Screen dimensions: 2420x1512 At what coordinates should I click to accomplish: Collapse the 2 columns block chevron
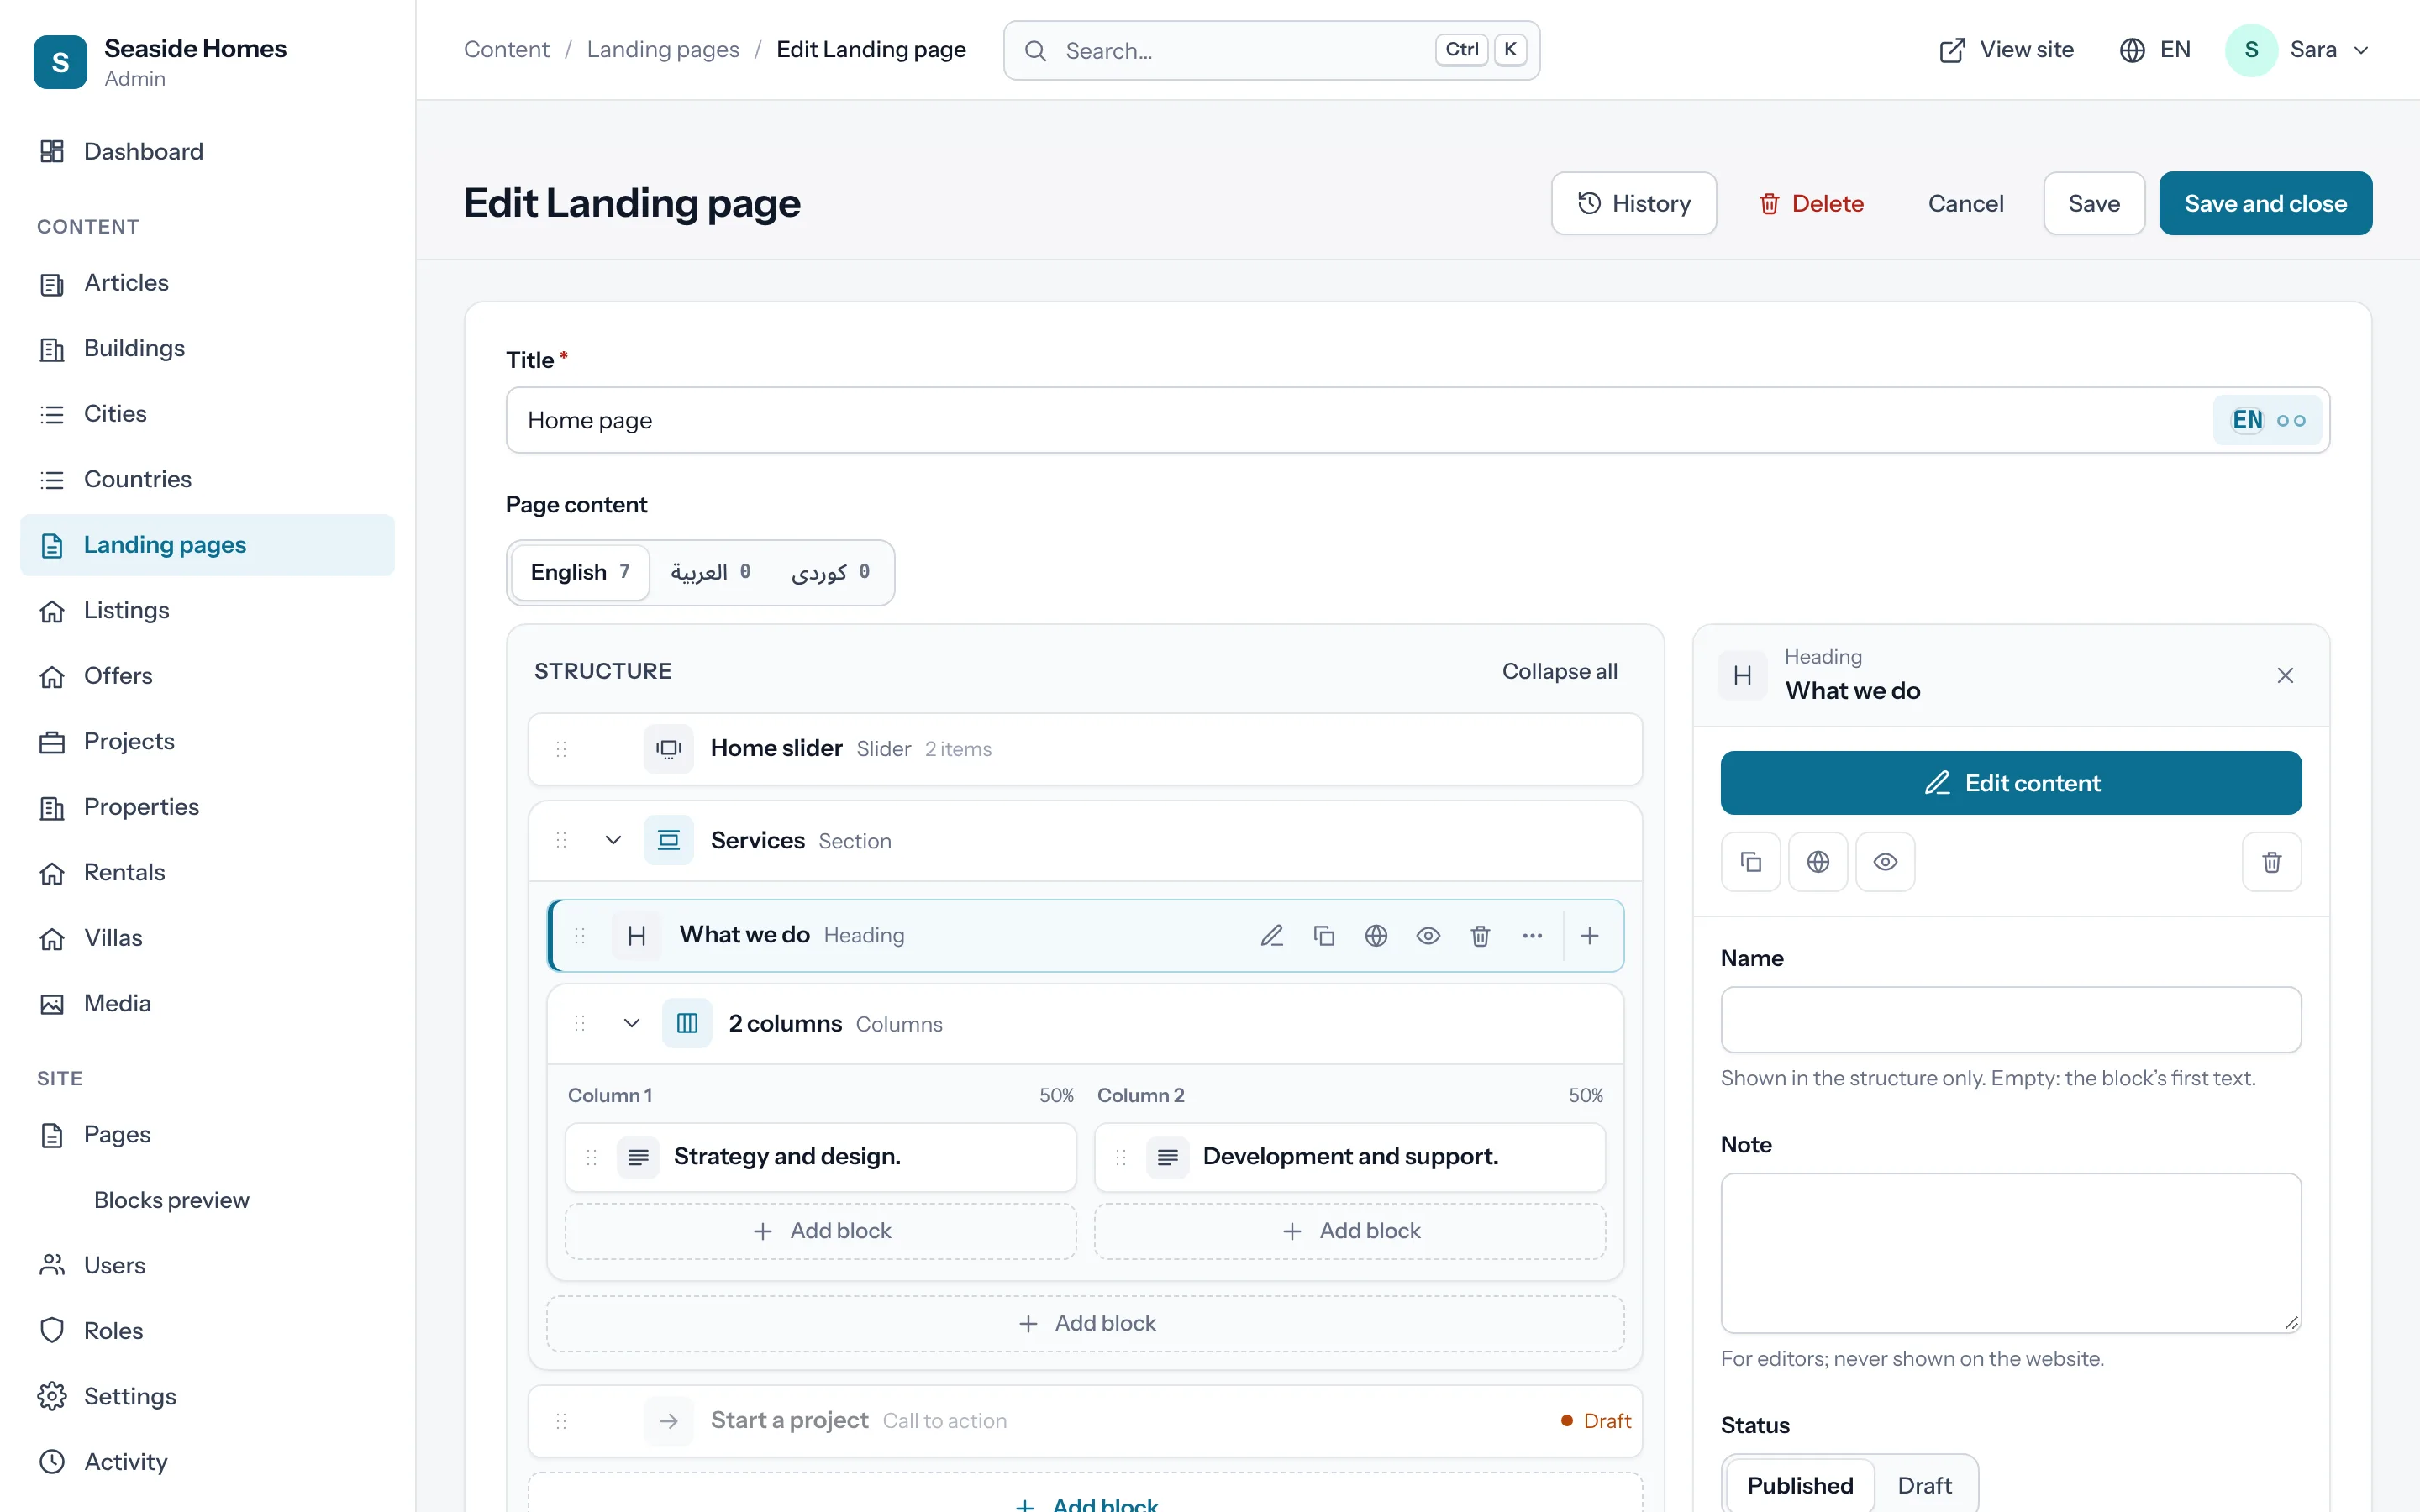pos(631,1023)
